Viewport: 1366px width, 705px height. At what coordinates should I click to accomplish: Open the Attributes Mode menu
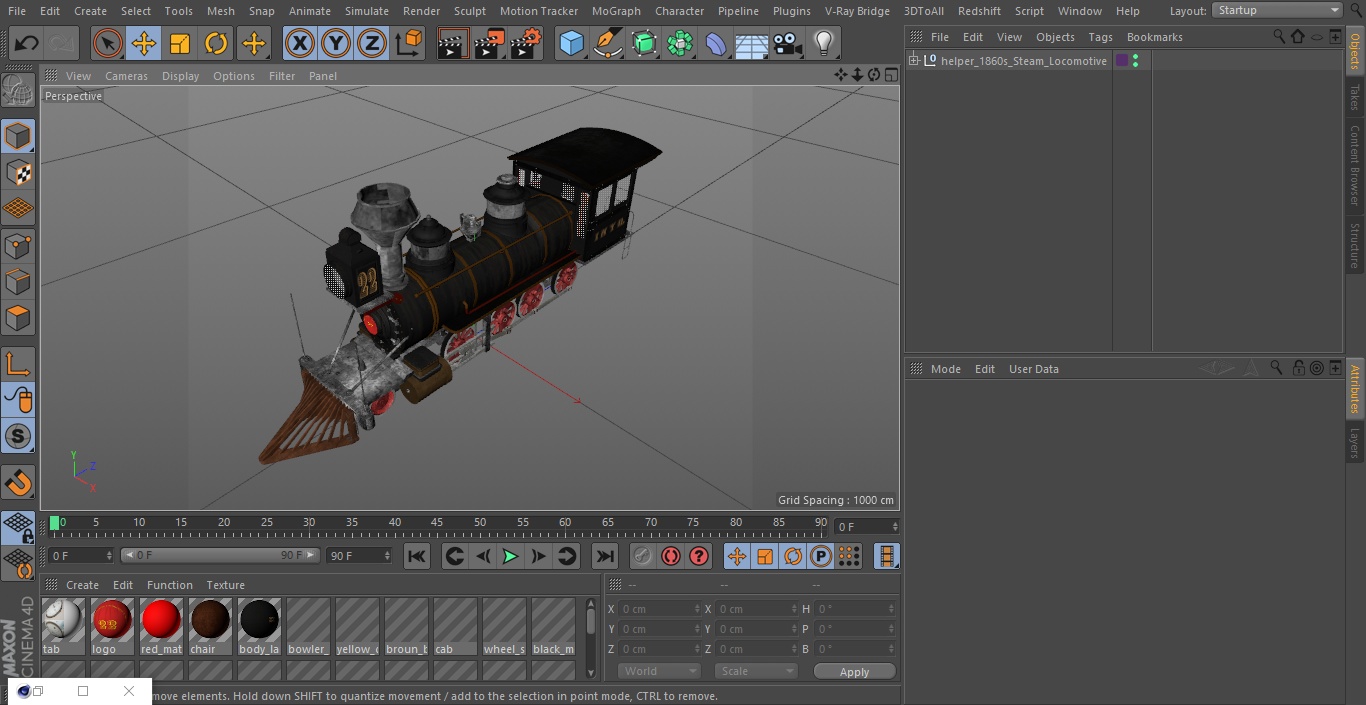(x=945, y=369)
